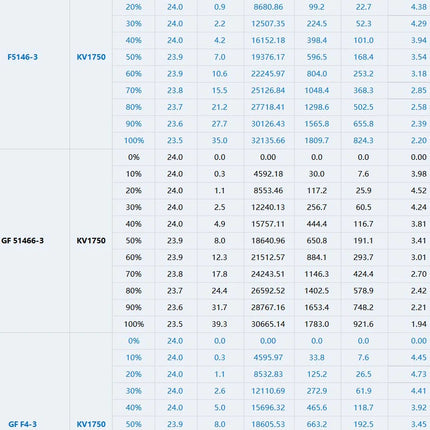Click the 824.3 power value

[363, 140]
